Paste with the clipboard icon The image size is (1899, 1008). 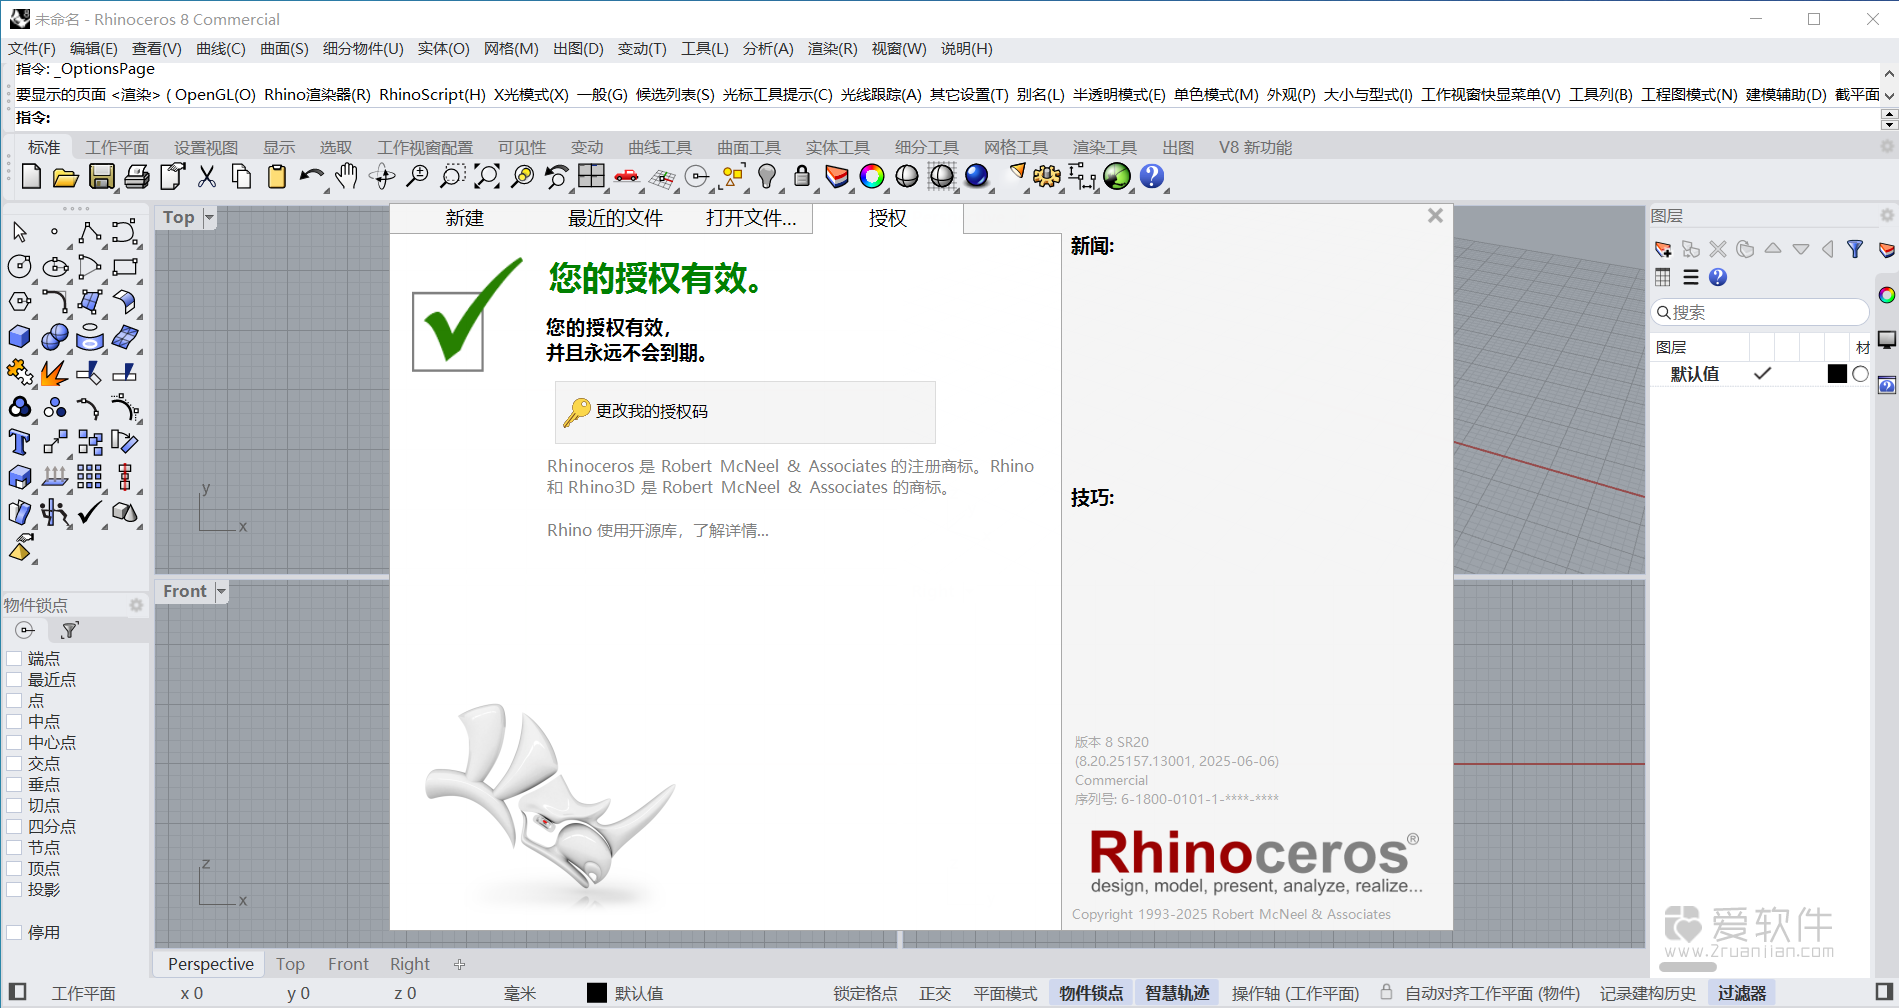pos(277,177)
